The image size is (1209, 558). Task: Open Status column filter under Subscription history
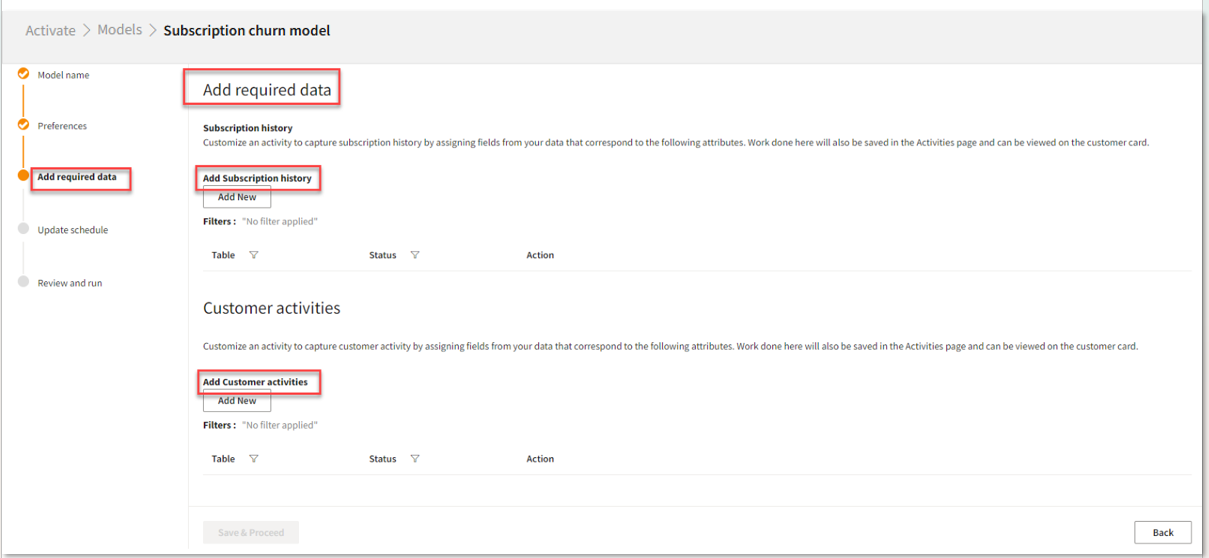pyautogui.click(x=415, y=255)
